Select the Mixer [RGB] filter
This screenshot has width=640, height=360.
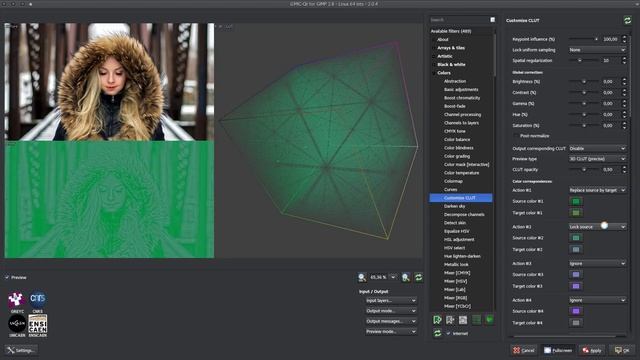click(455, 298)
